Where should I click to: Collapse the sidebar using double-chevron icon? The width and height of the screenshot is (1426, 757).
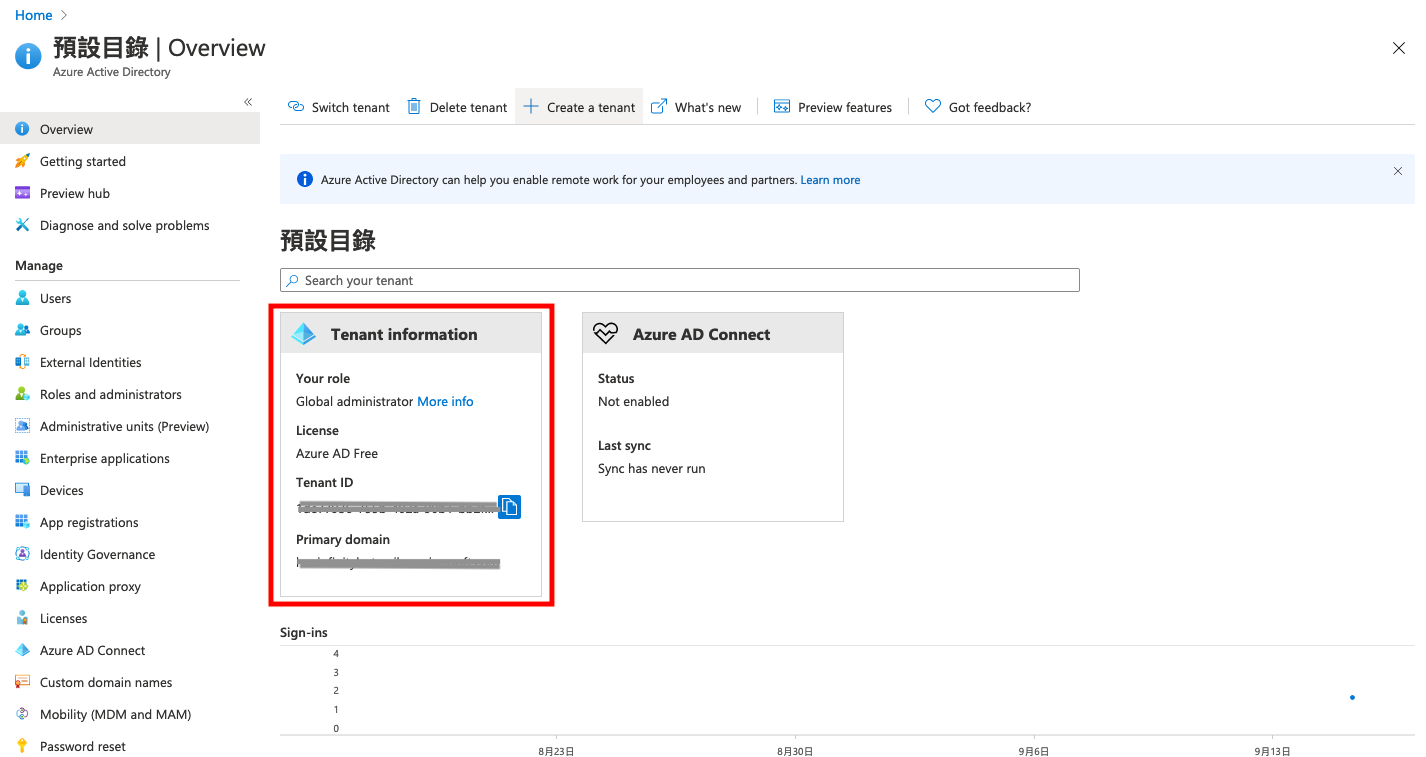[248, 102]
